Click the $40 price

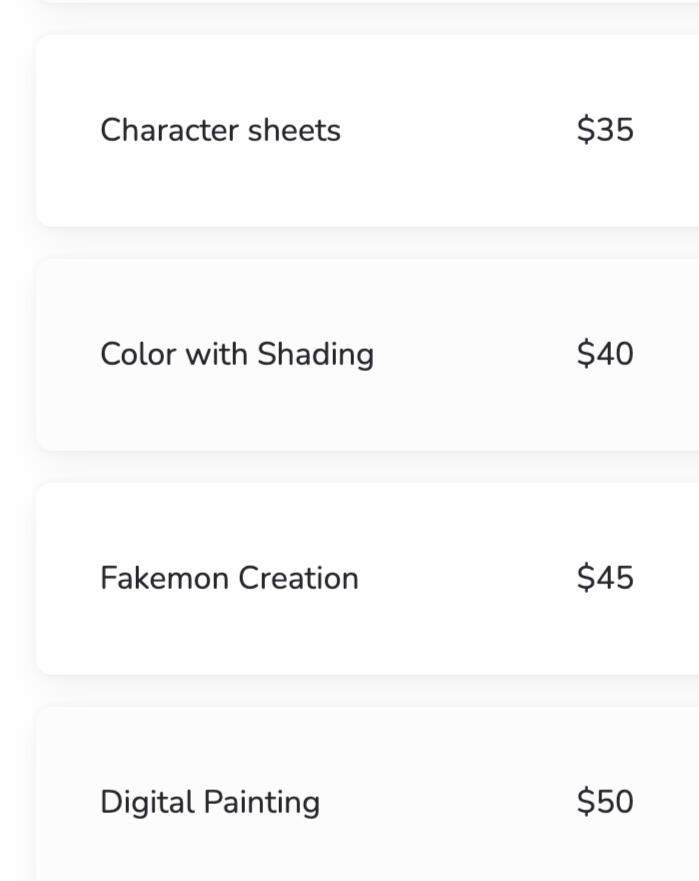605,354
